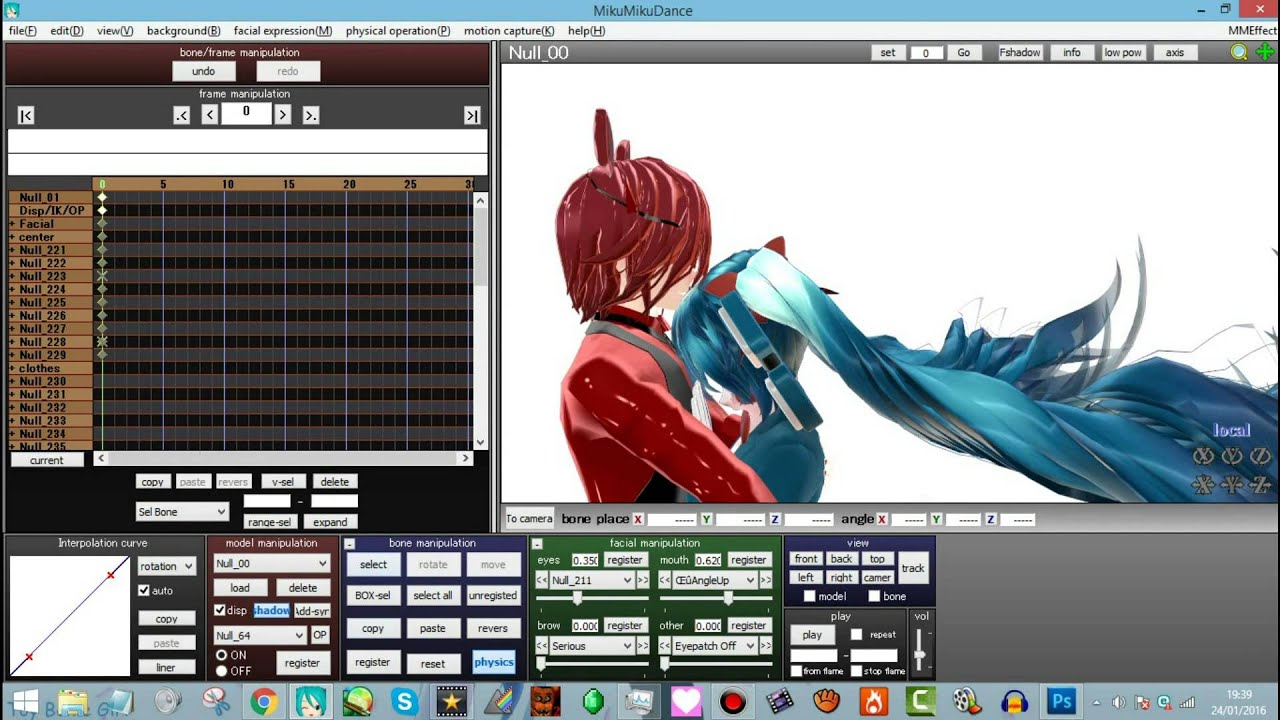Open Skype from the taskbar
This screenshot has width=1280, height=720.
coord(405,702)
